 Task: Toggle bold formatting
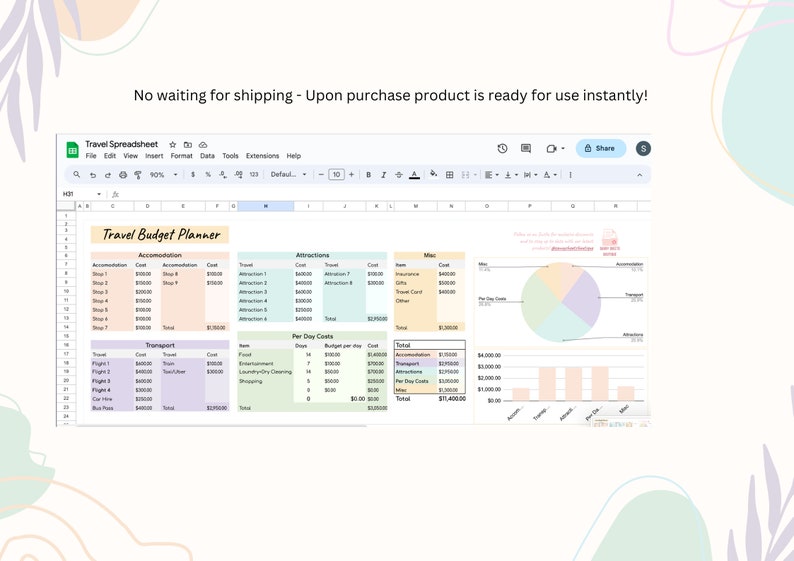pyautogui.click(x=368, y=175)
